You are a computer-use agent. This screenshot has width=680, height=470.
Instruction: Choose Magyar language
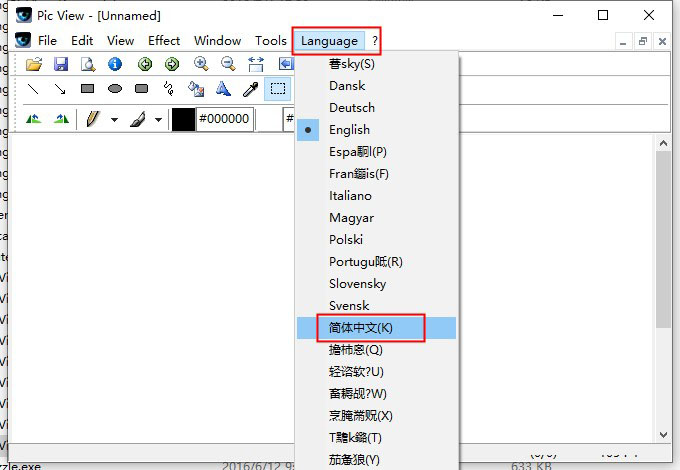click(376, 218)
